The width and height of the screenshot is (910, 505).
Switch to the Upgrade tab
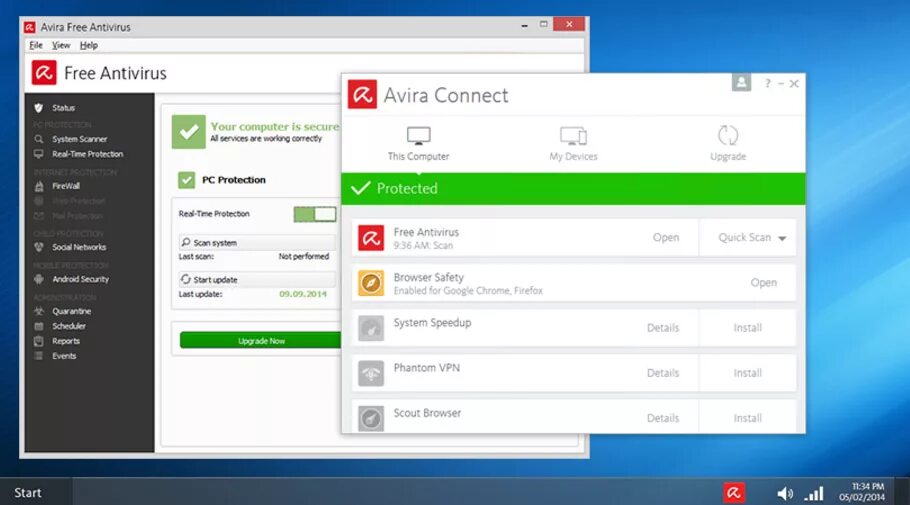(x=728, y=143)
